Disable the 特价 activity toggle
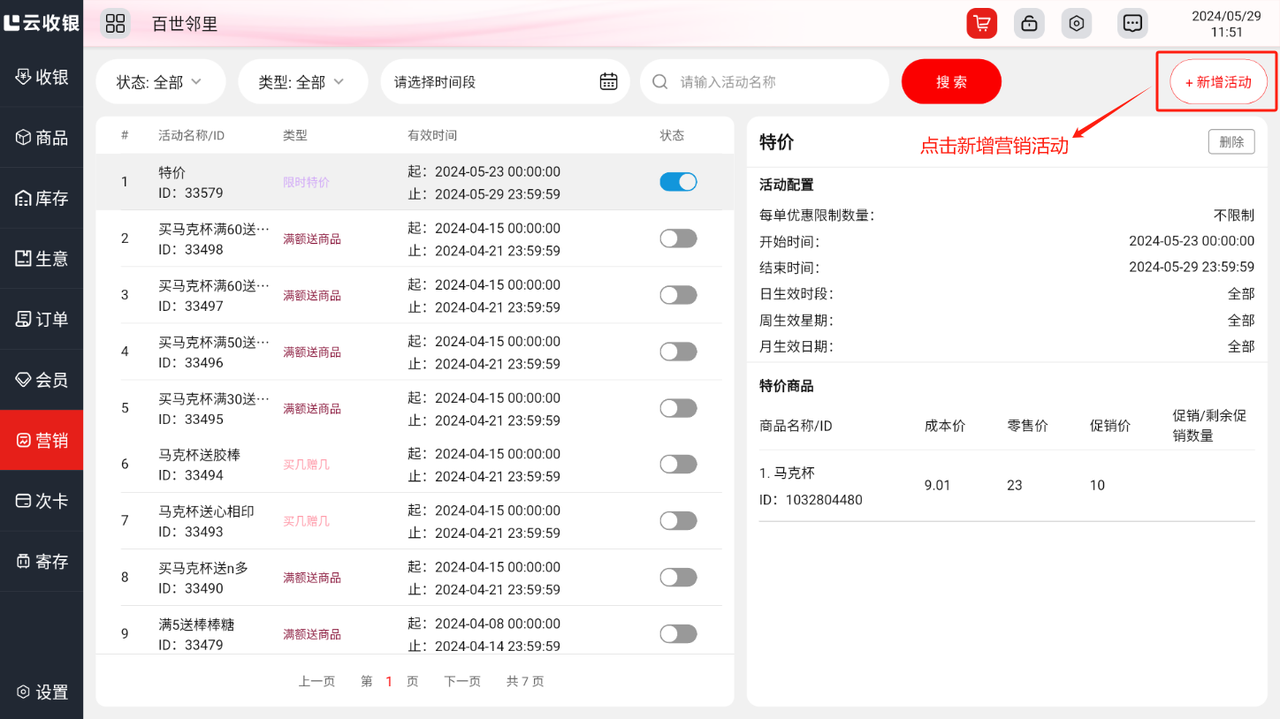The height and width of the screenshot is (719, 1280). (x=678, y=182)
